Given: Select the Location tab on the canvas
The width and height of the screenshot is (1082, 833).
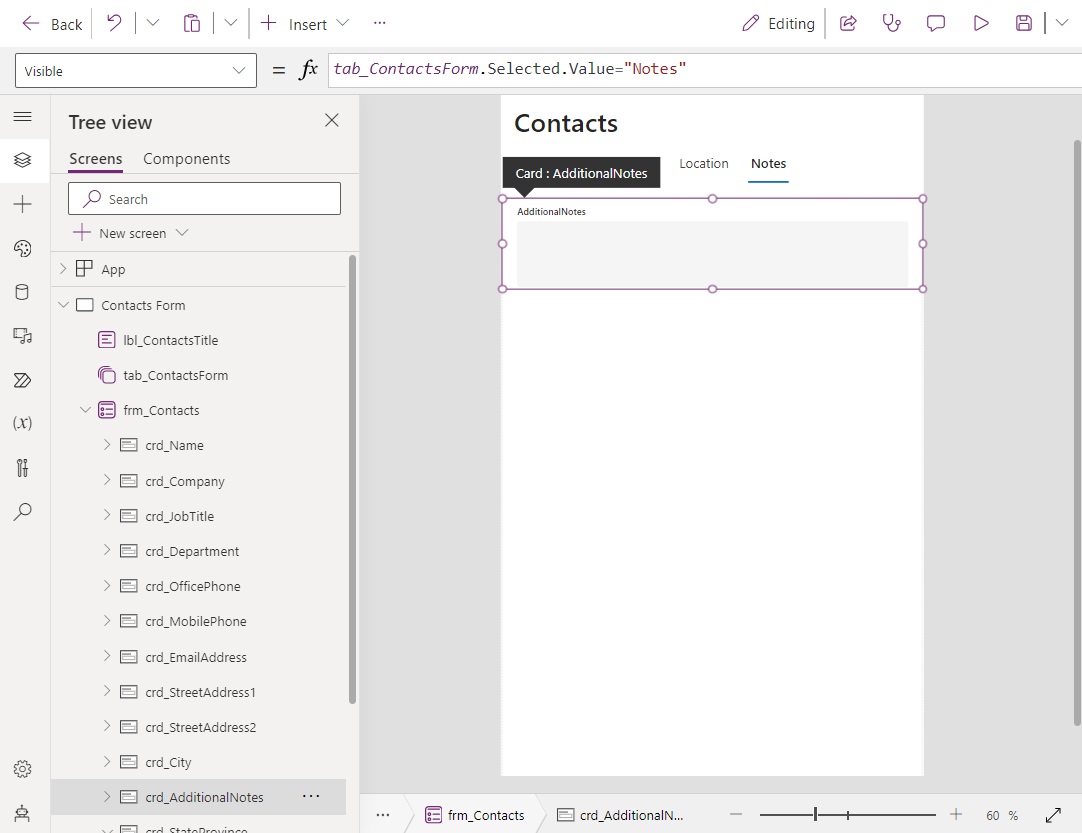Looking at the screenshot, I should (704, 163).
